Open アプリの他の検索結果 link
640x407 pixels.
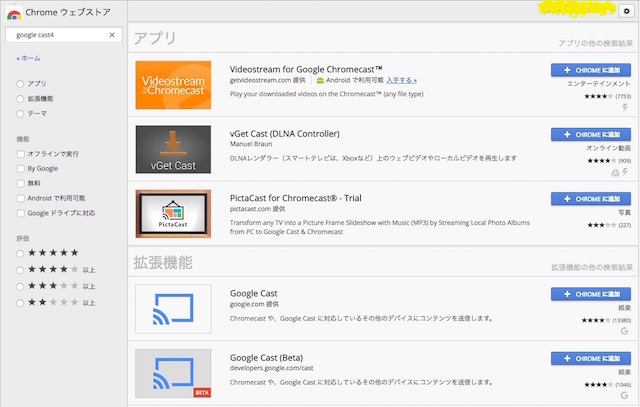click(x=596, y=43)
